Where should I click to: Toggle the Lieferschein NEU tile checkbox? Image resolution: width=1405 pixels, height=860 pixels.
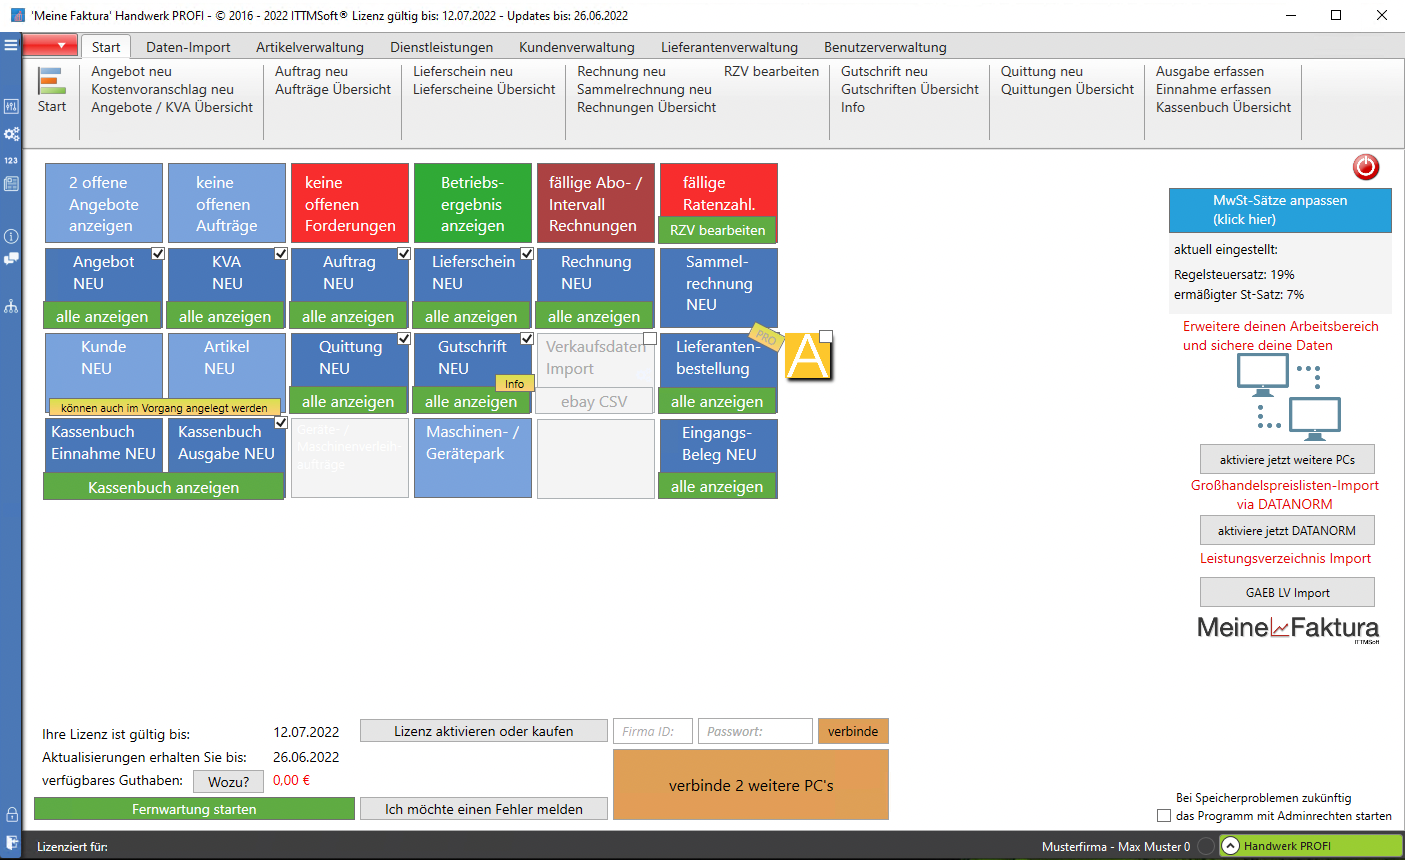click(x=527, y=253)
